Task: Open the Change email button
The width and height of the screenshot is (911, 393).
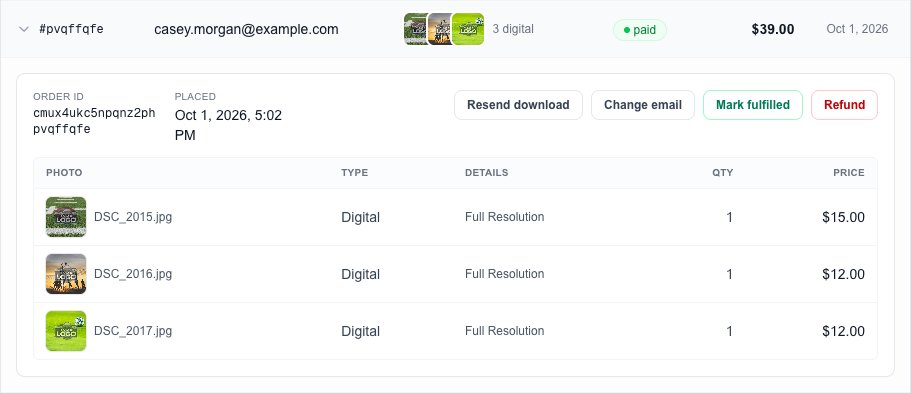Action: (643, 105)
